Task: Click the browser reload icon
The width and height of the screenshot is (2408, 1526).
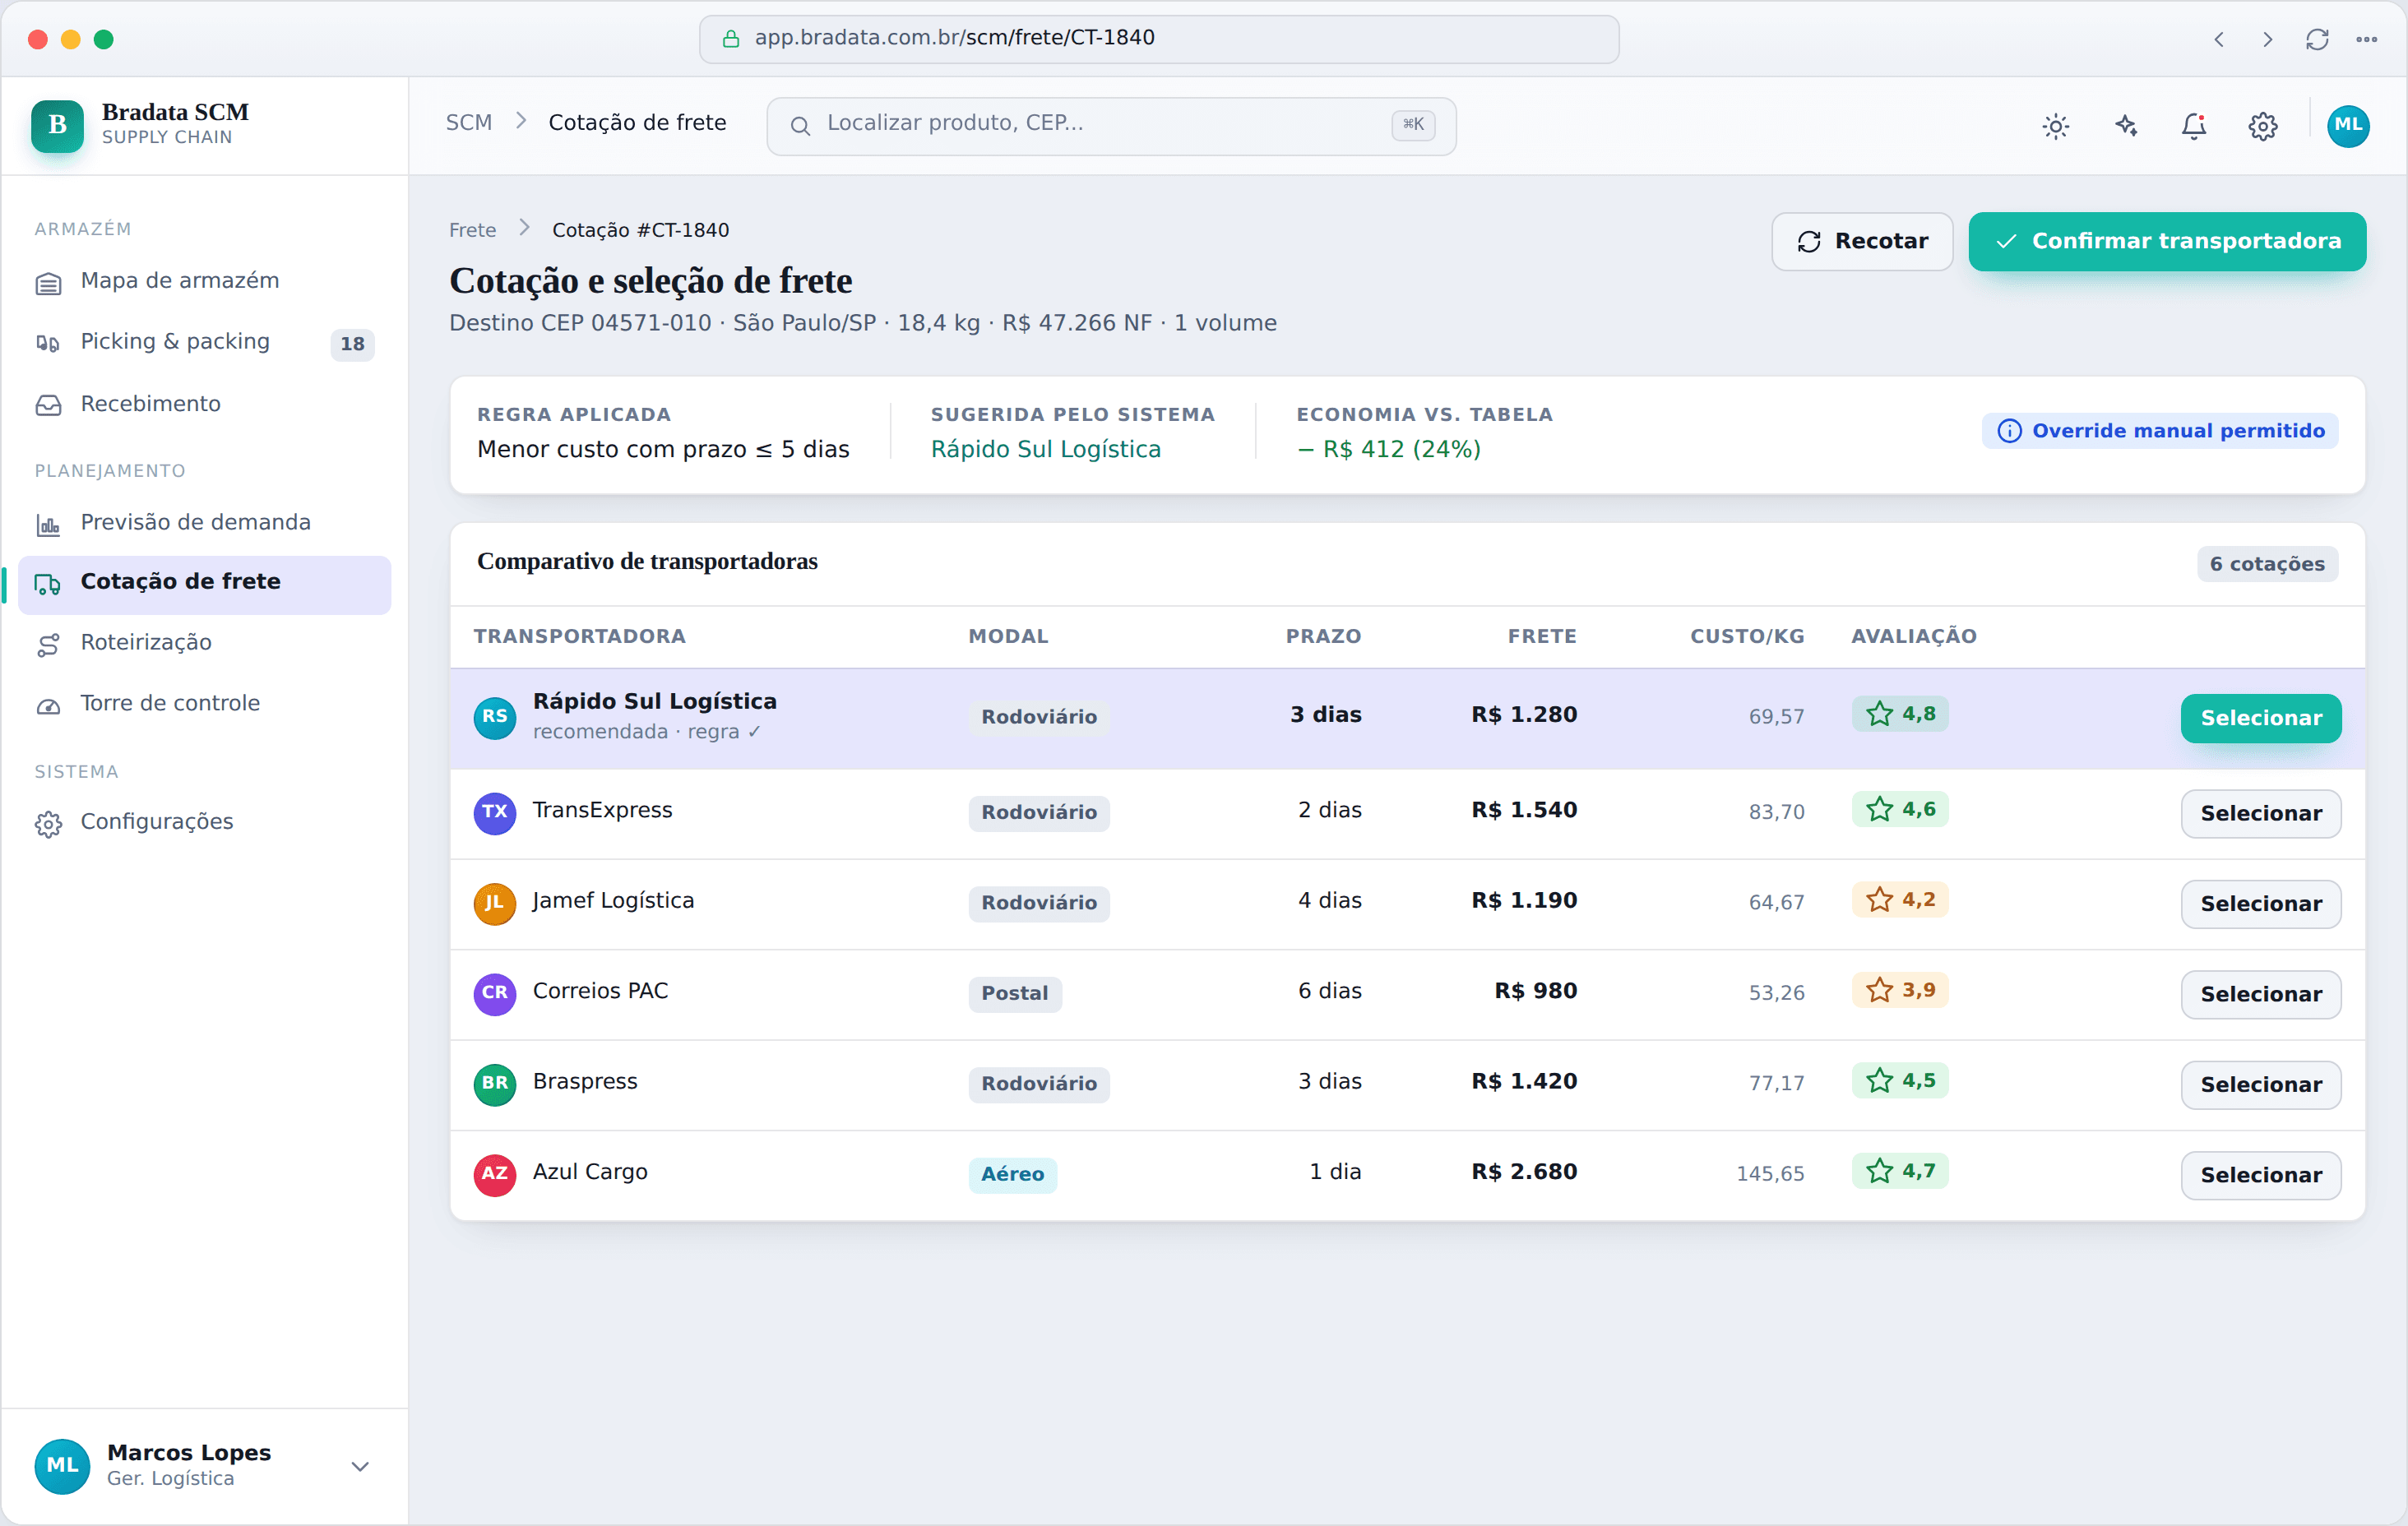Action: (x=2317, y=39)
